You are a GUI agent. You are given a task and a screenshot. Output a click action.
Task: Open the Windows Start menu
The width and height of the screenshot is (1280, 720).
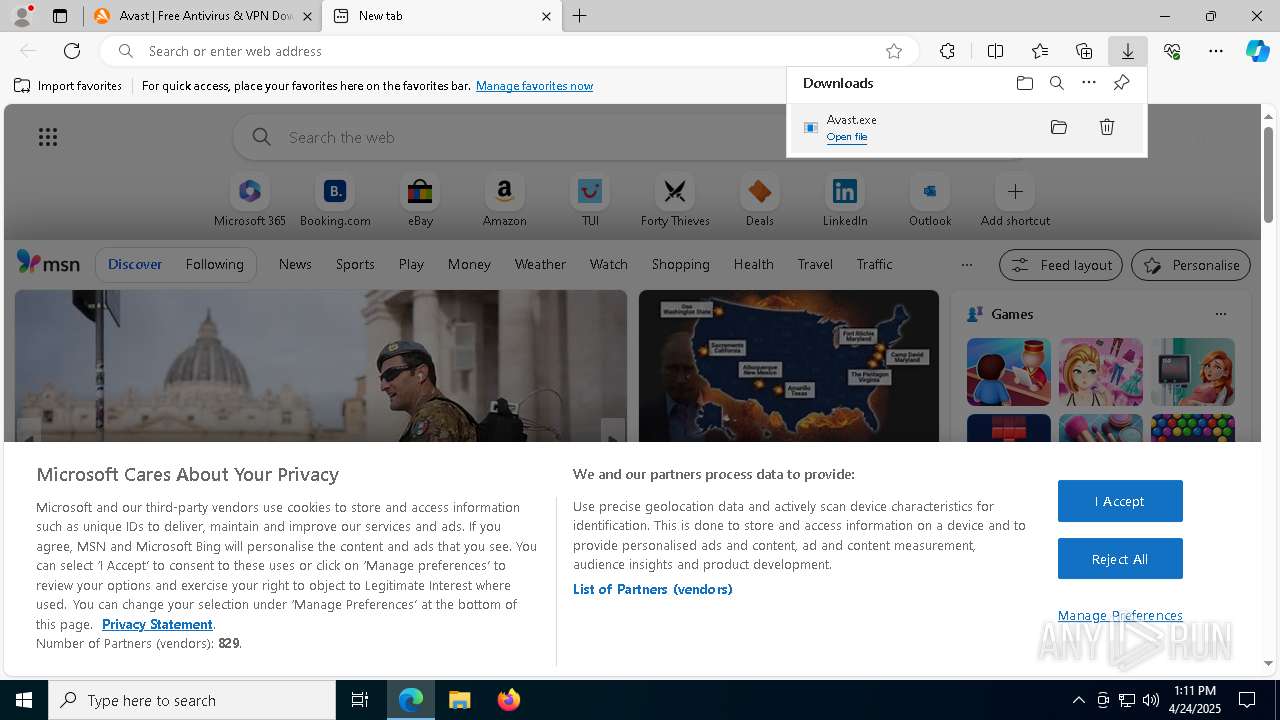[24, 700]
